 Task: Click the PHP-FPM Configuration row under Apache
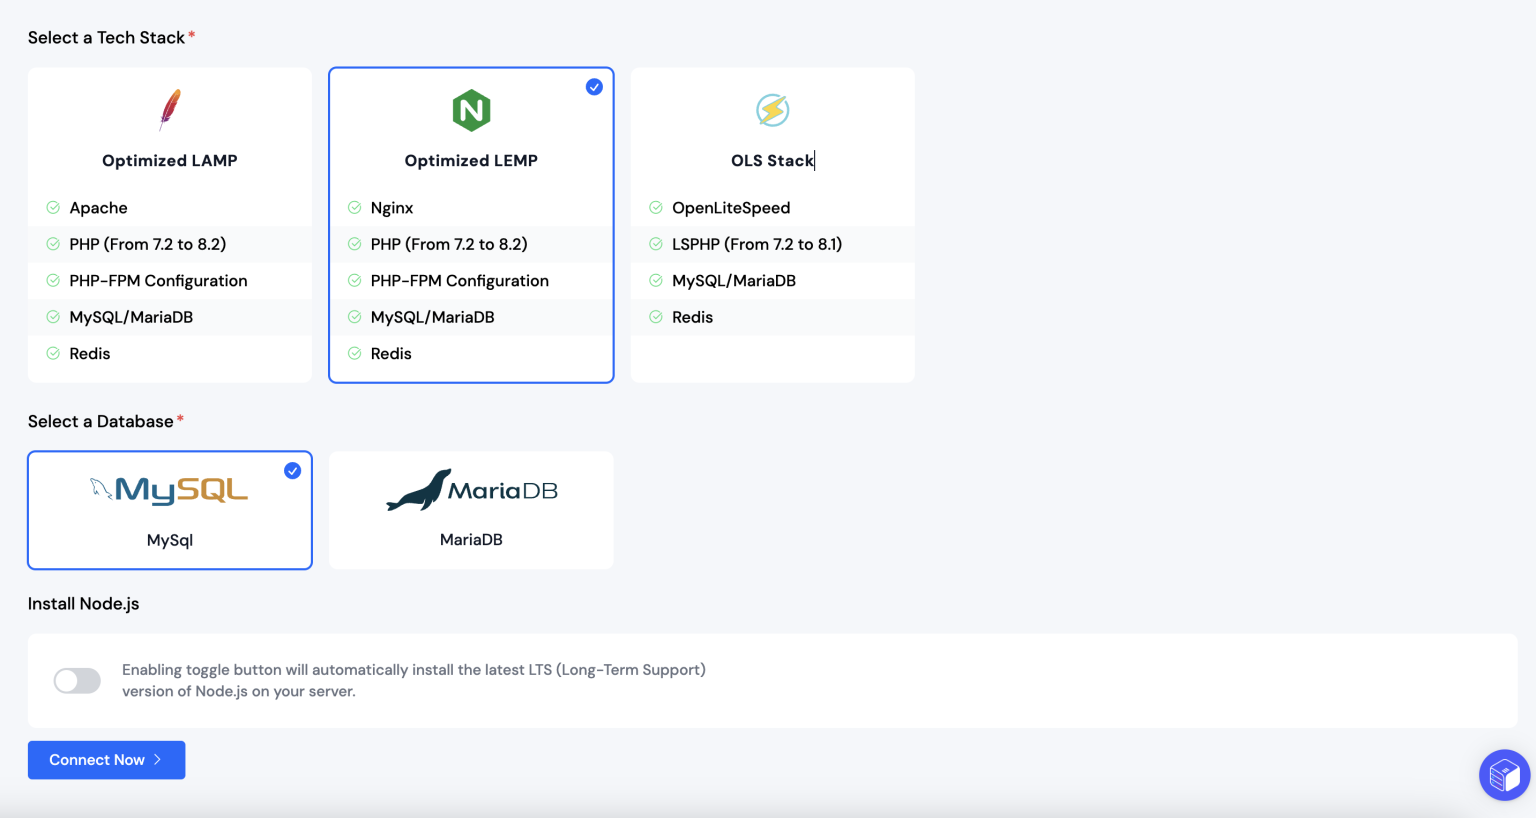pos(158,280)
